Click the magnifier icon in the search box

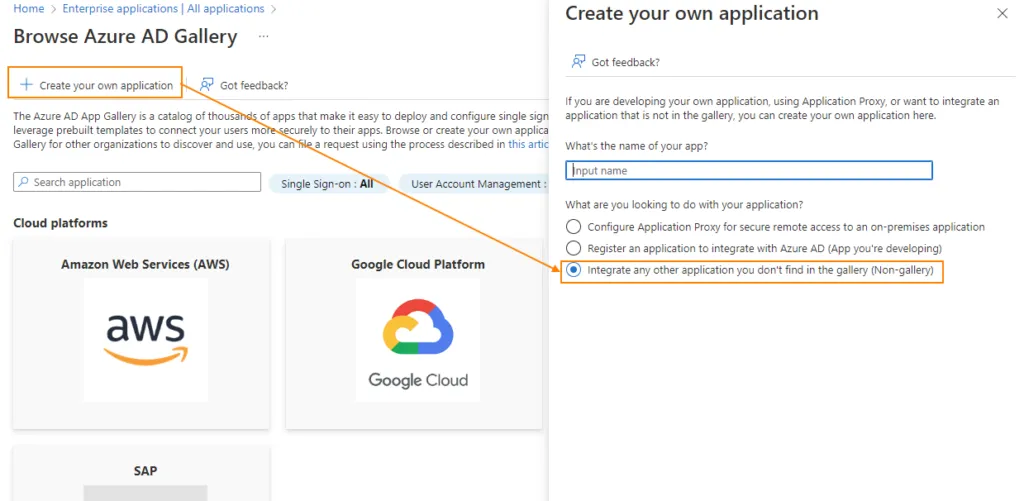coord(24,182)
